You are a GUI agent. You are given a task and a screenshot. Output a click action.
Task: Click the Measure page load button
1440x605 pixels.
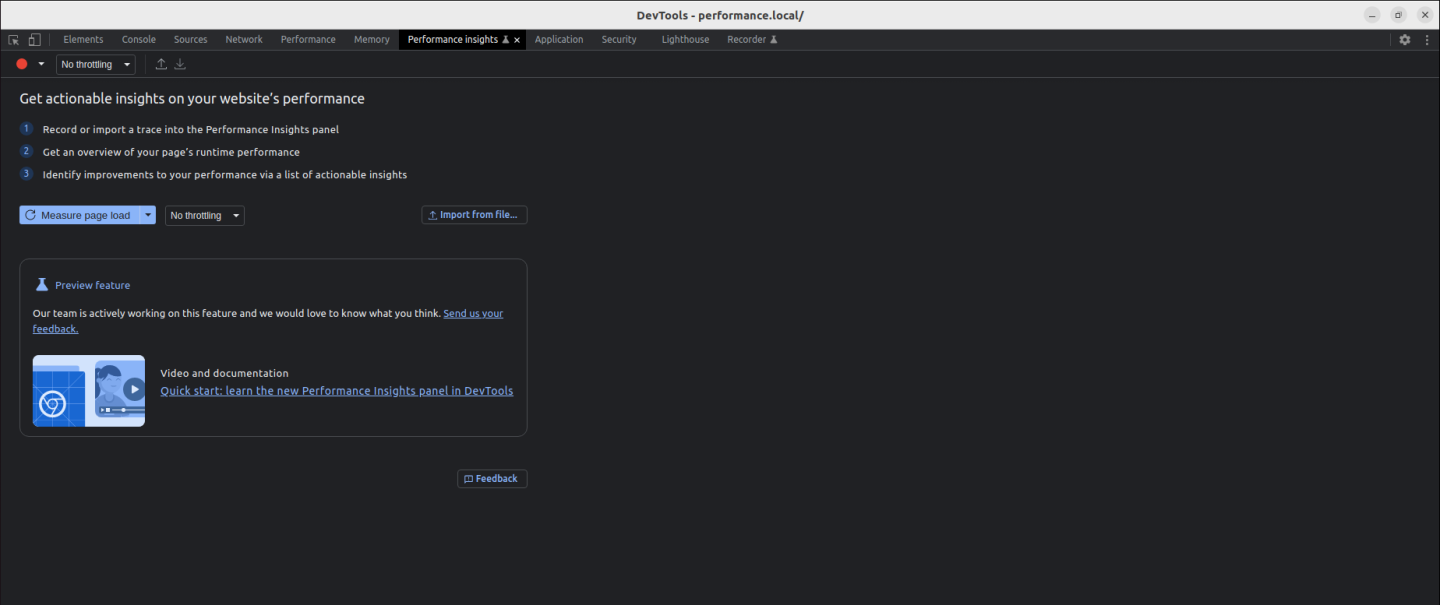point(78,215)
